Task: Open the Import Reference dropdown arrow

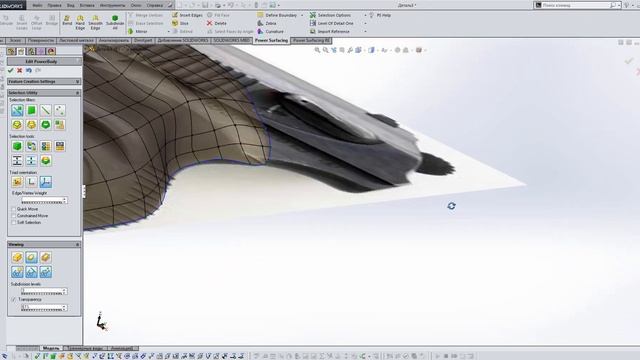Action: pos(365,31)
